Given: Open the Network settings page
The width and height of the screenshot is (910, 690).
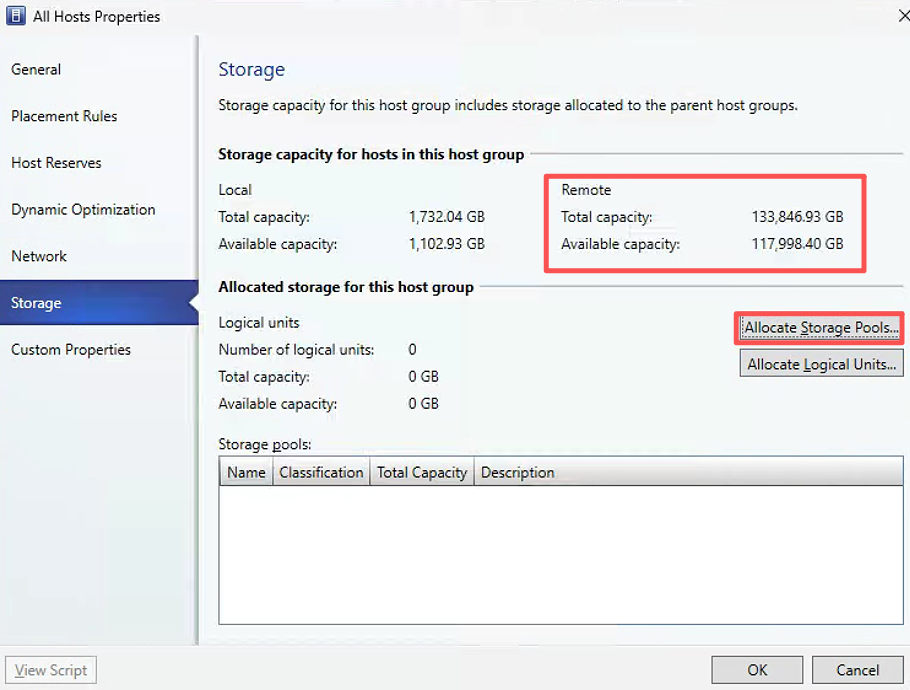Looking at the screenshot, I should tap(39, 257).
